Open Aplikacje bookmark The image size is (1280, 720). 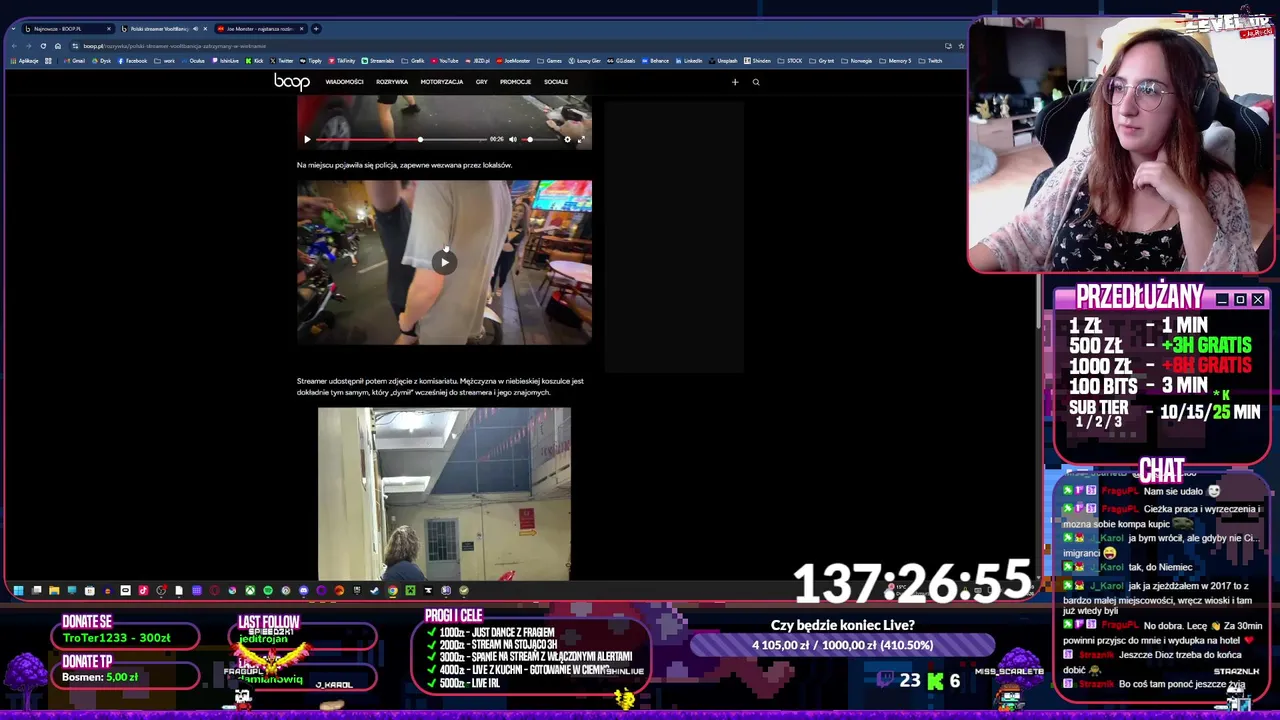click(x=25, y=61)
